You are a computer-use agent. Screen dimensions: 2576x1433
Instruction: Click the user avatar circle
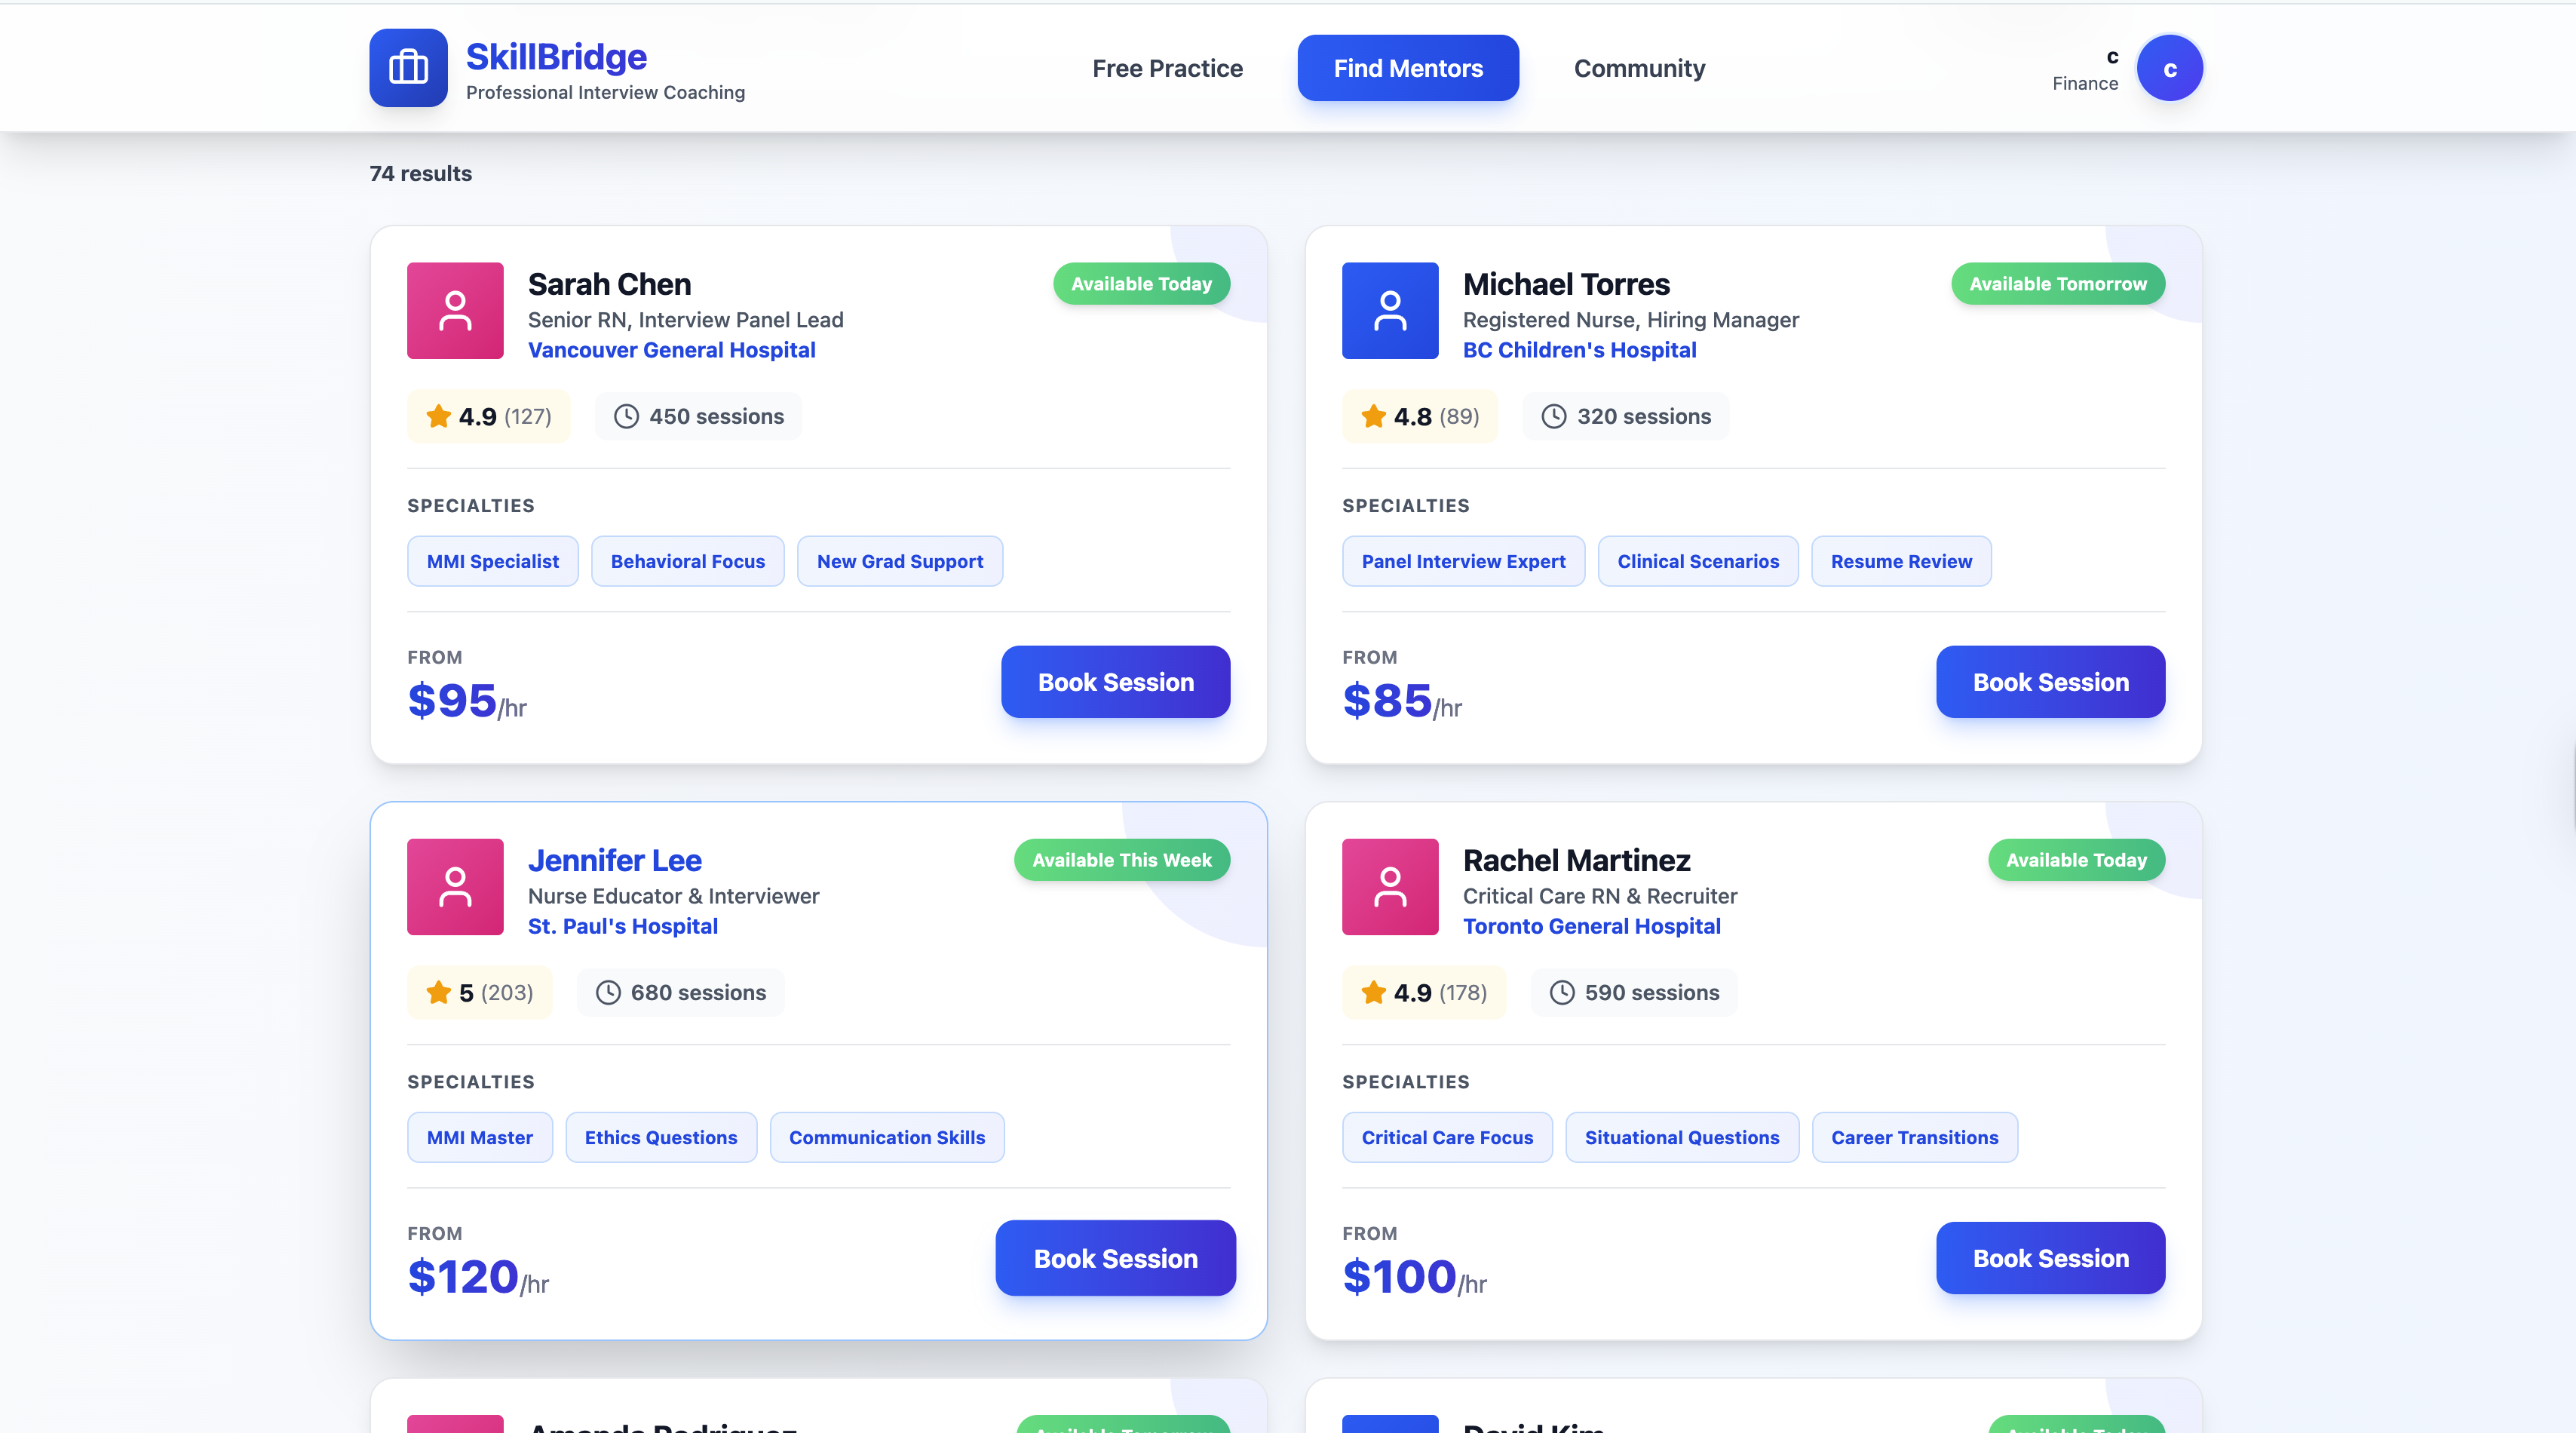(2169, 68)
